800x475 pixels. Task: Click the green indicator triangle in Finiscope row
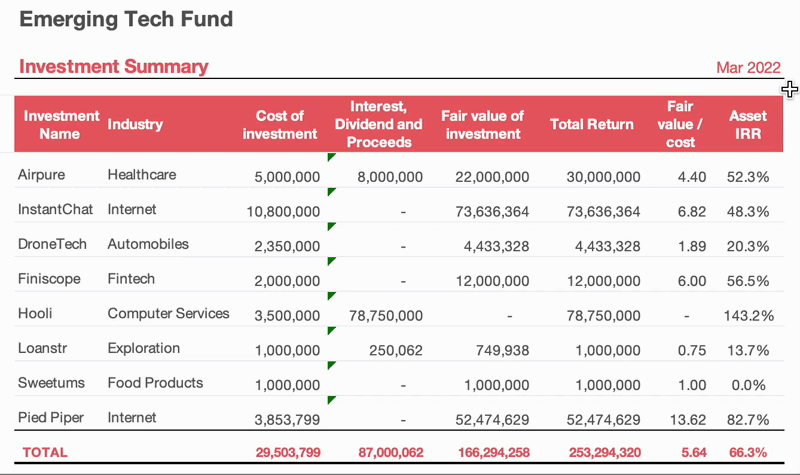331,261
